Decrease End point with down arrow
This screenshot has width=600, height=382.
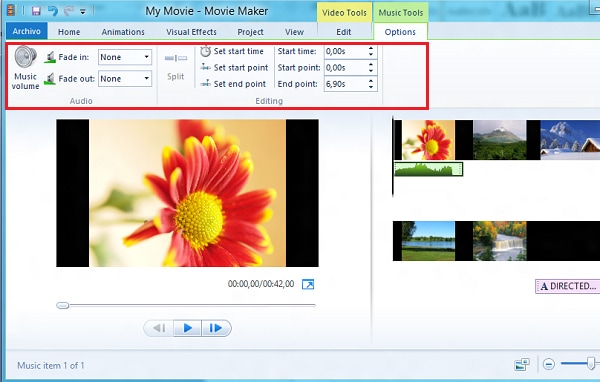point(371,87)
